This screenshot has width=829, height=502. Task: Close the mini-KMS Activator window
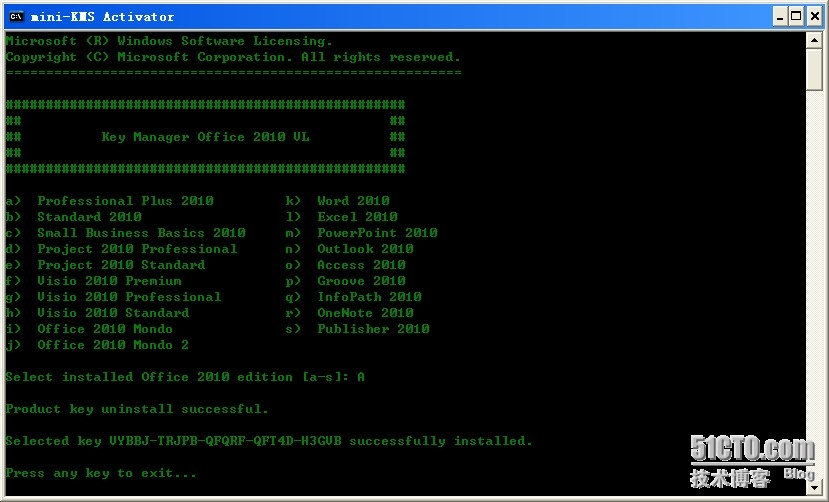click(x=815, y=17)
